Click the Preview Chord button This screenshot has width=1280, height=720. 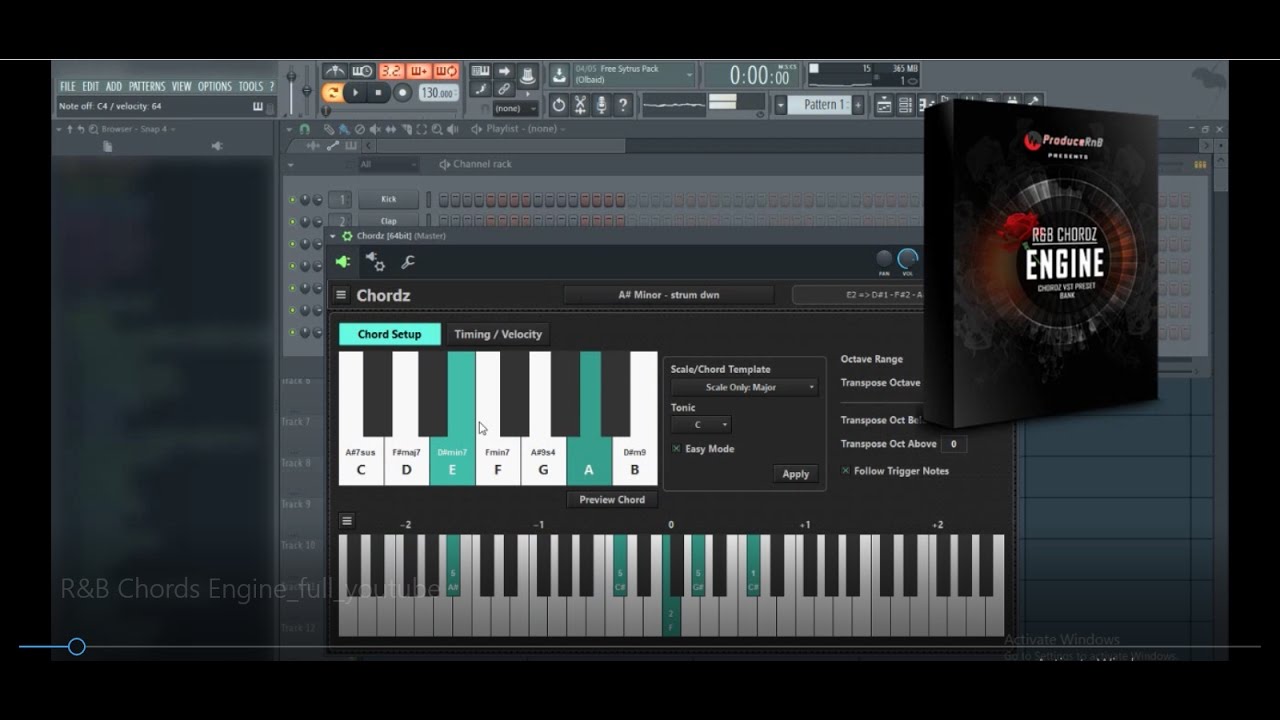[x=612, y=500]
